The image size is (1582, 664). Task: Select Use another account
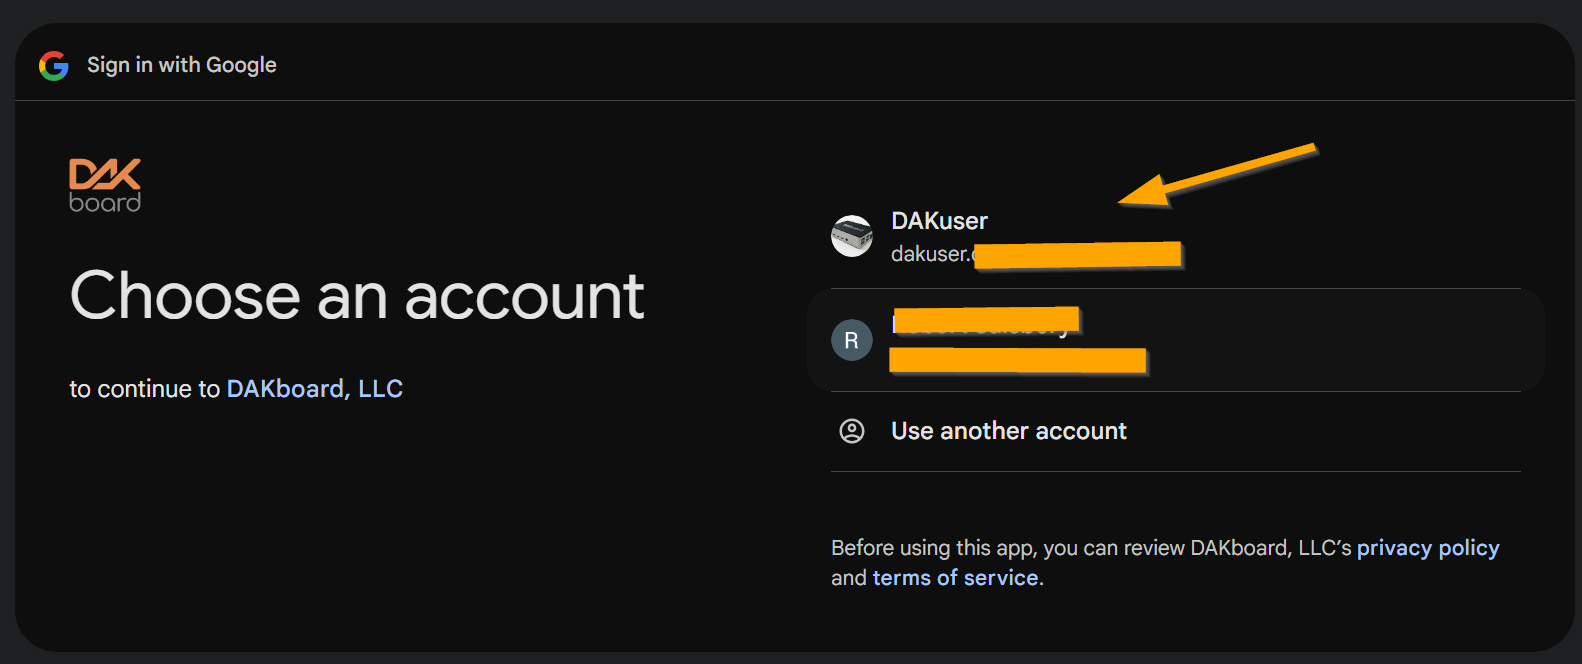[x=1175, y=431]
